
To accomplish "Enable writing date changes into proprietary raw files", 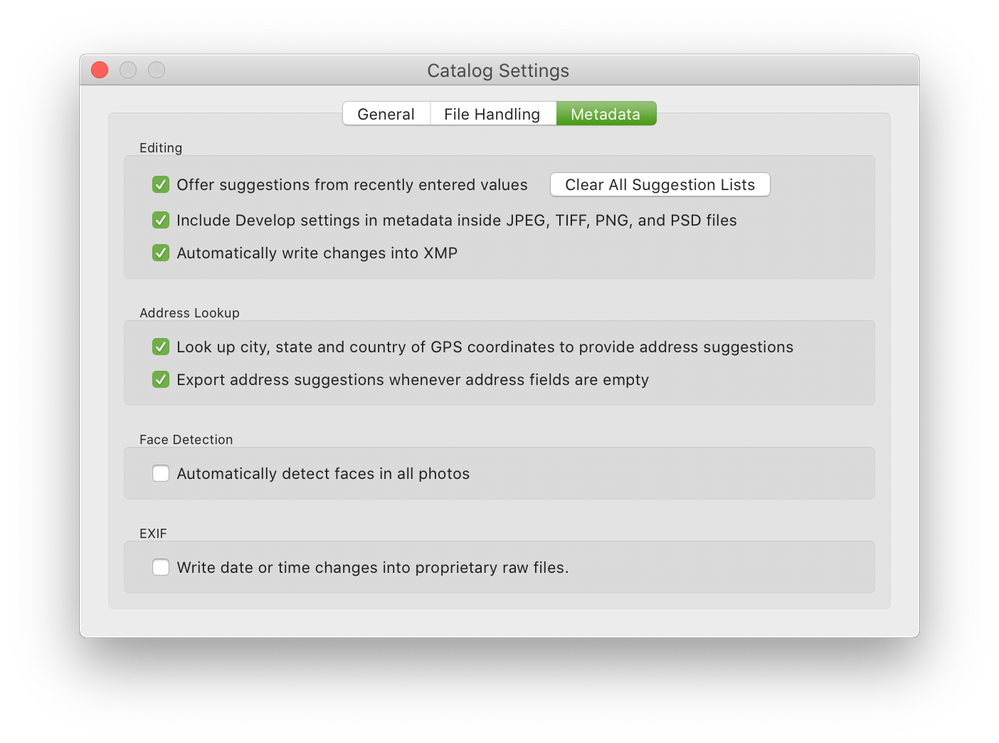I will pyautogui.click(x=161, y=568).
